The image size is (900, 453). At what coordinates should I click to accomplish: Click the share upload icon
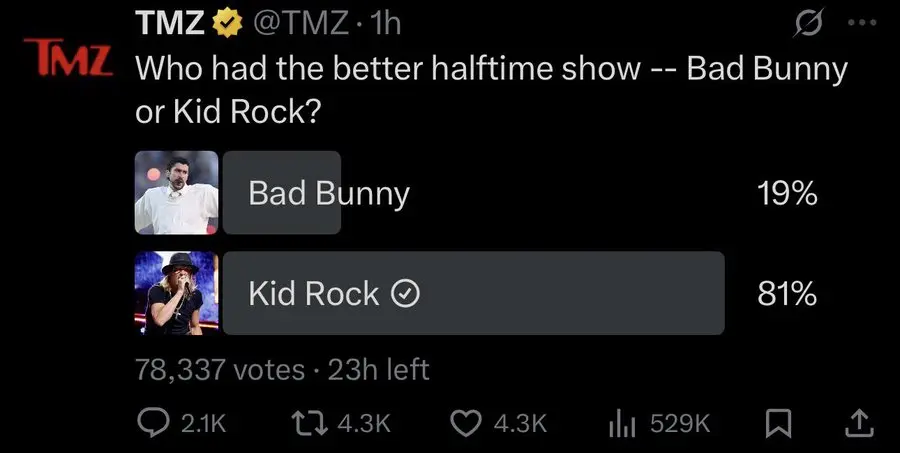coord(856,423)
